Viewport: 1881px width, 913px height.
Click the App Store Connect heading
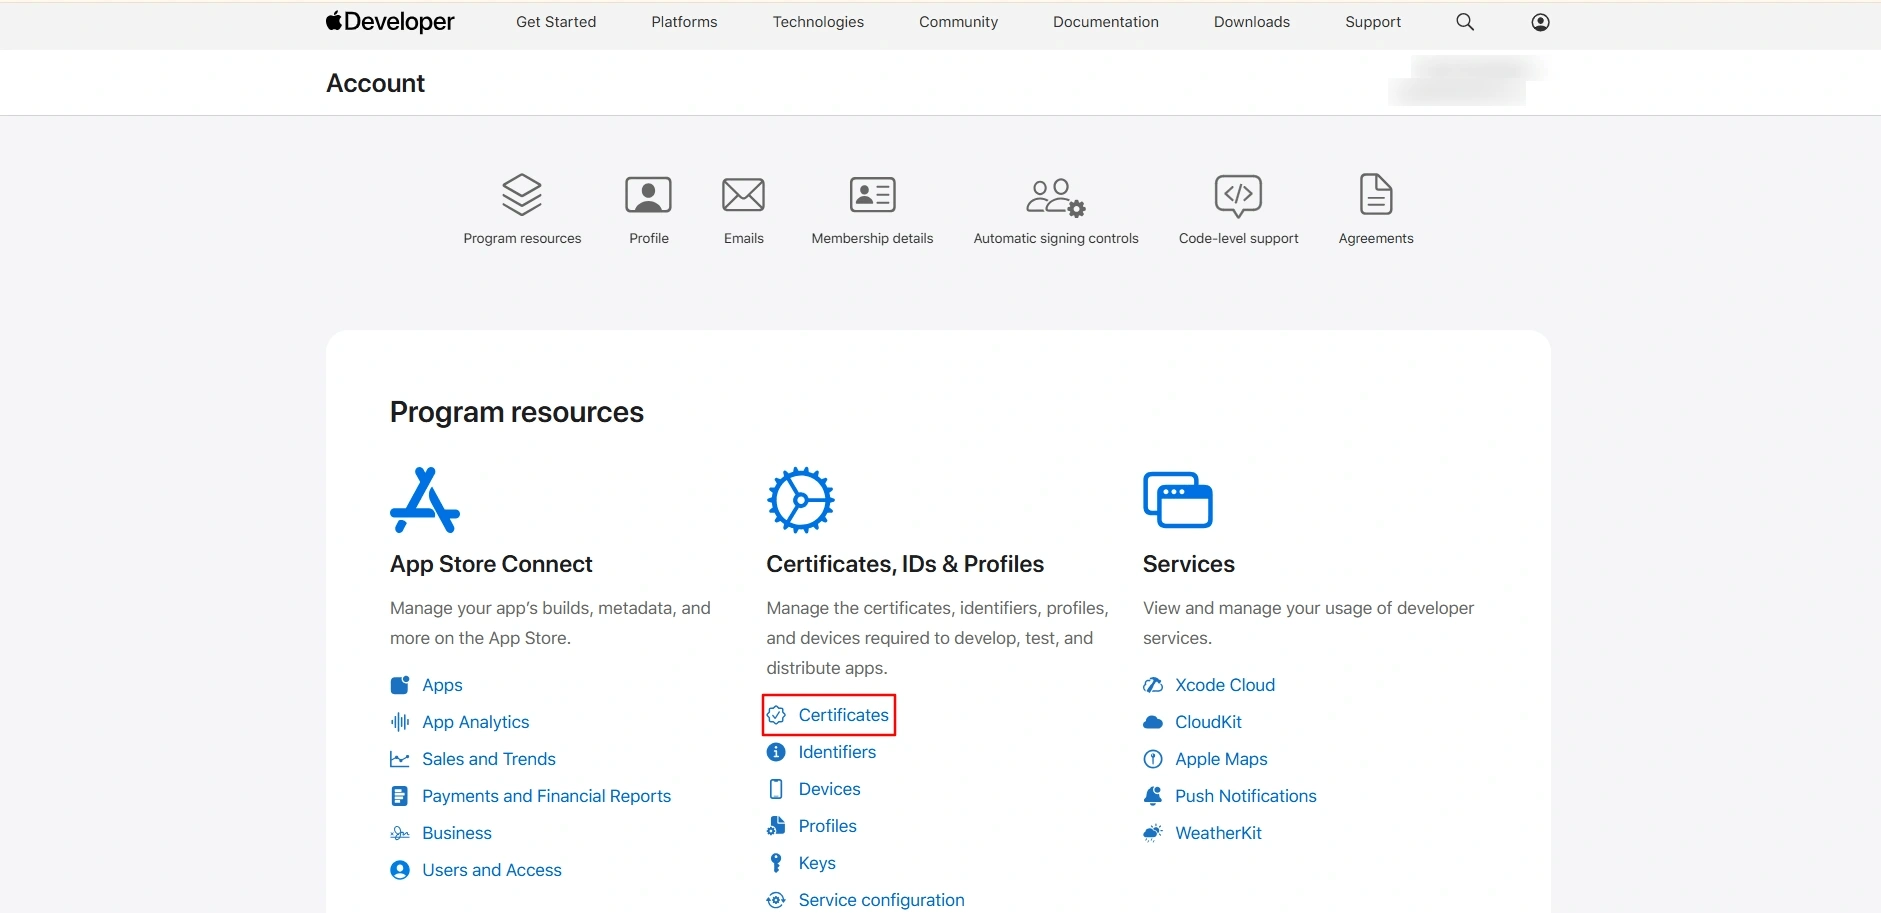point(491,564)
